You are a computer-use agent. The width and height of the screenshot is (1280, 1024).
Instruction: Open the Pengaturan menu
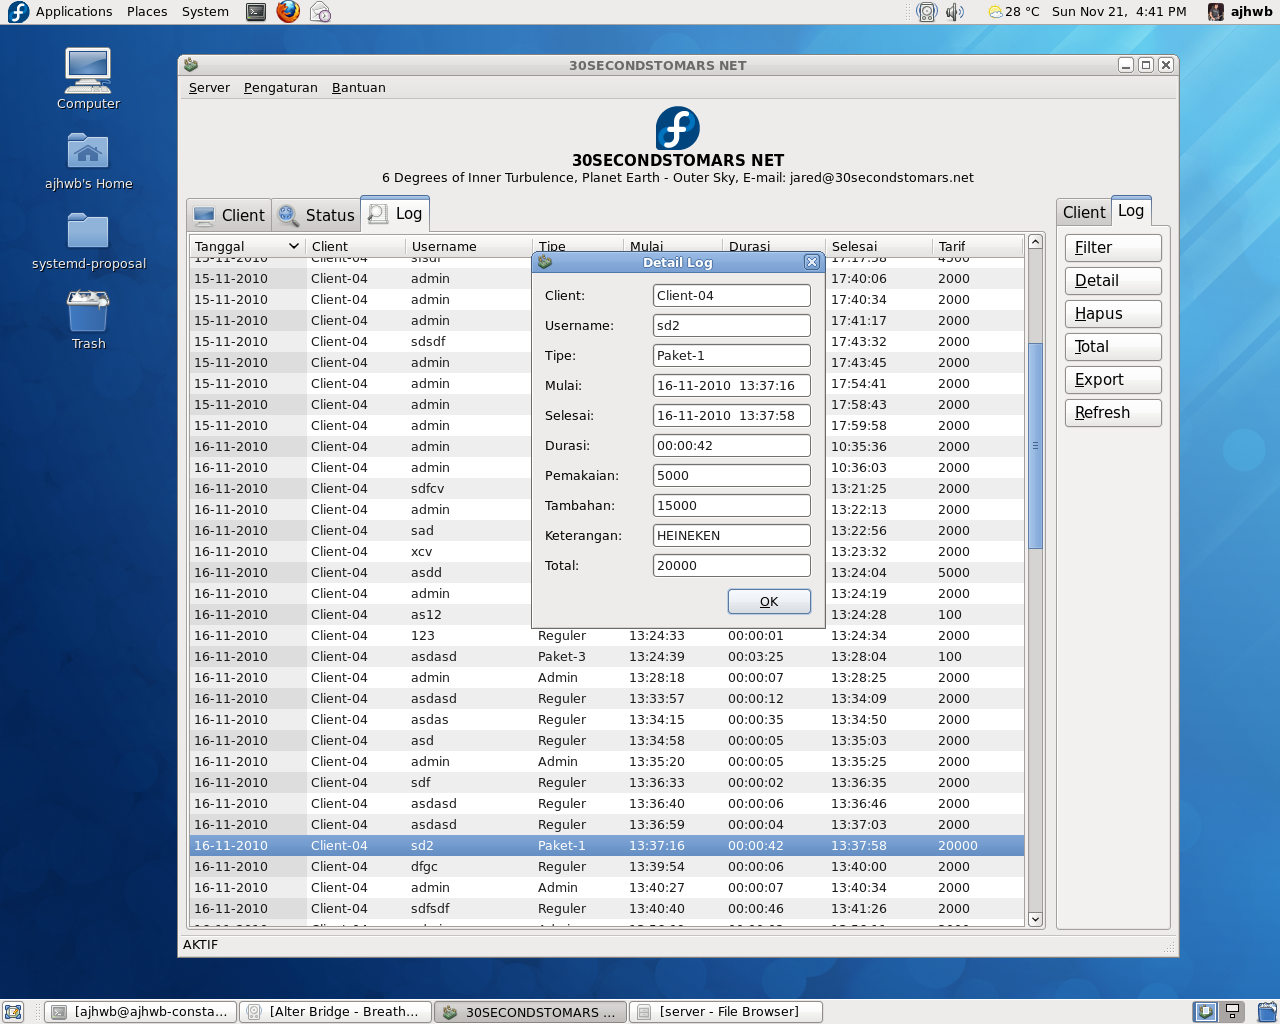click(x=280, y=87)
